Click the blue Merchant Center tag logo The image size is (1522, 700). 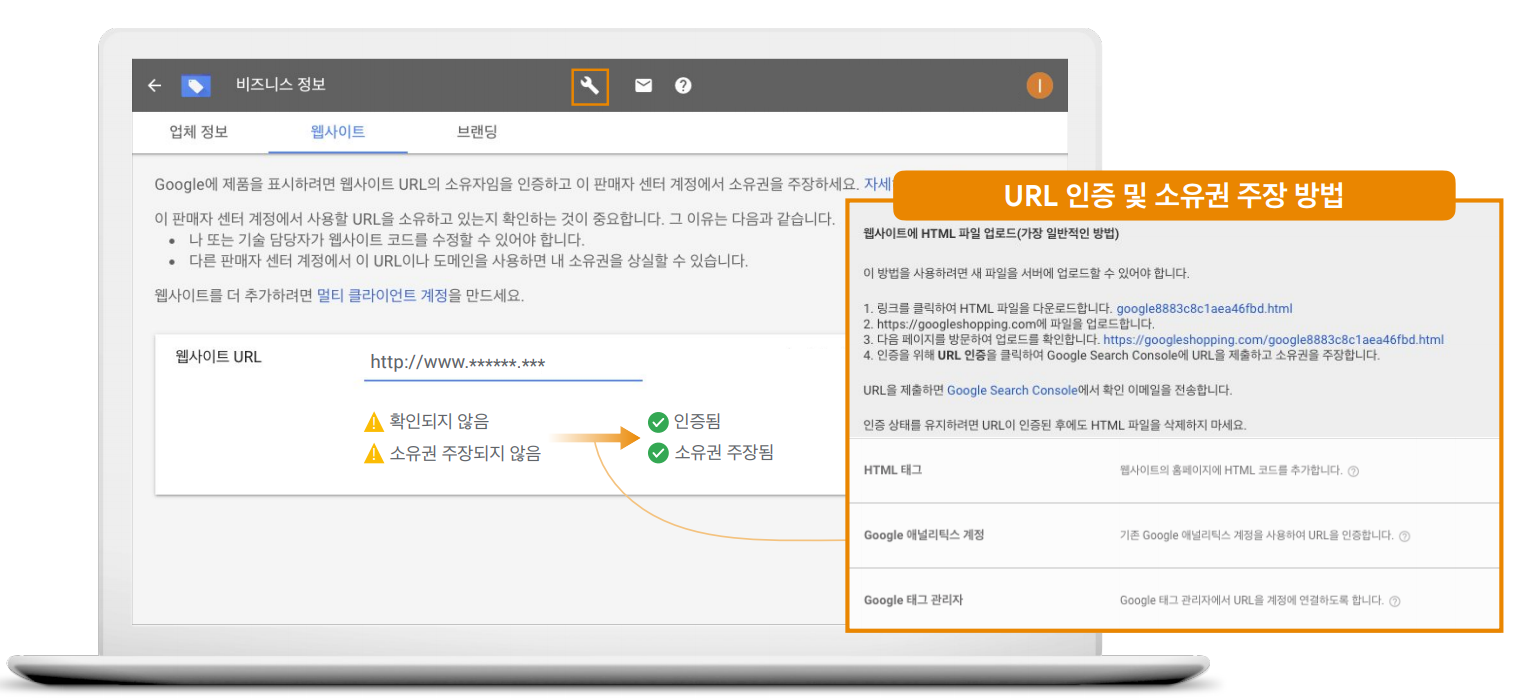tap(195, 86)
